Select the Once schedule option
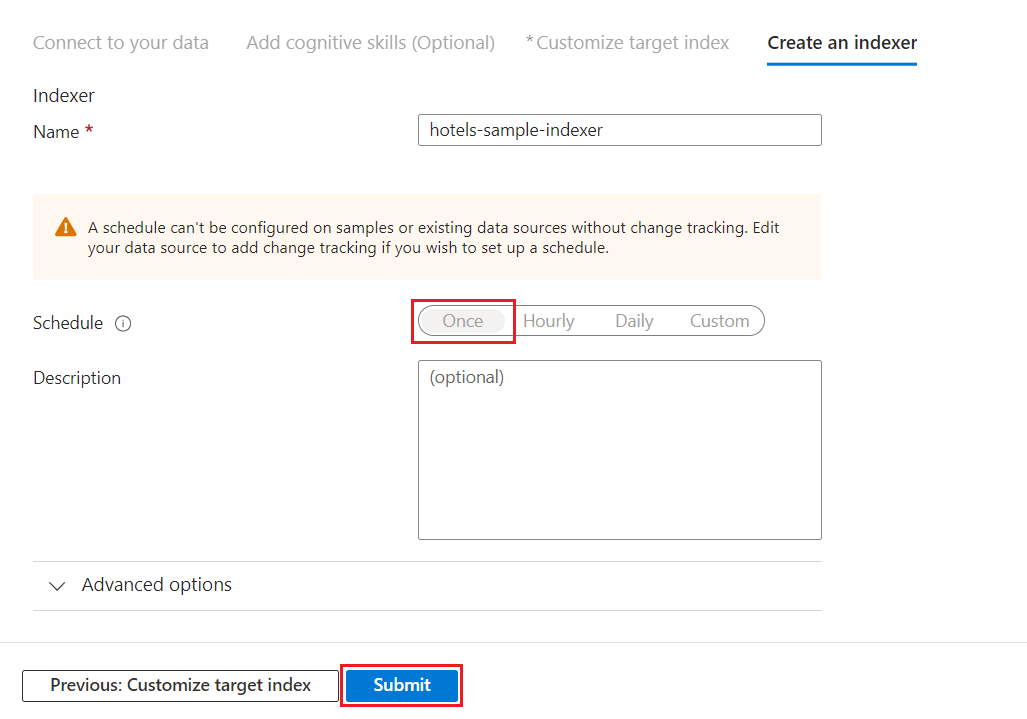 pos(463,321)
